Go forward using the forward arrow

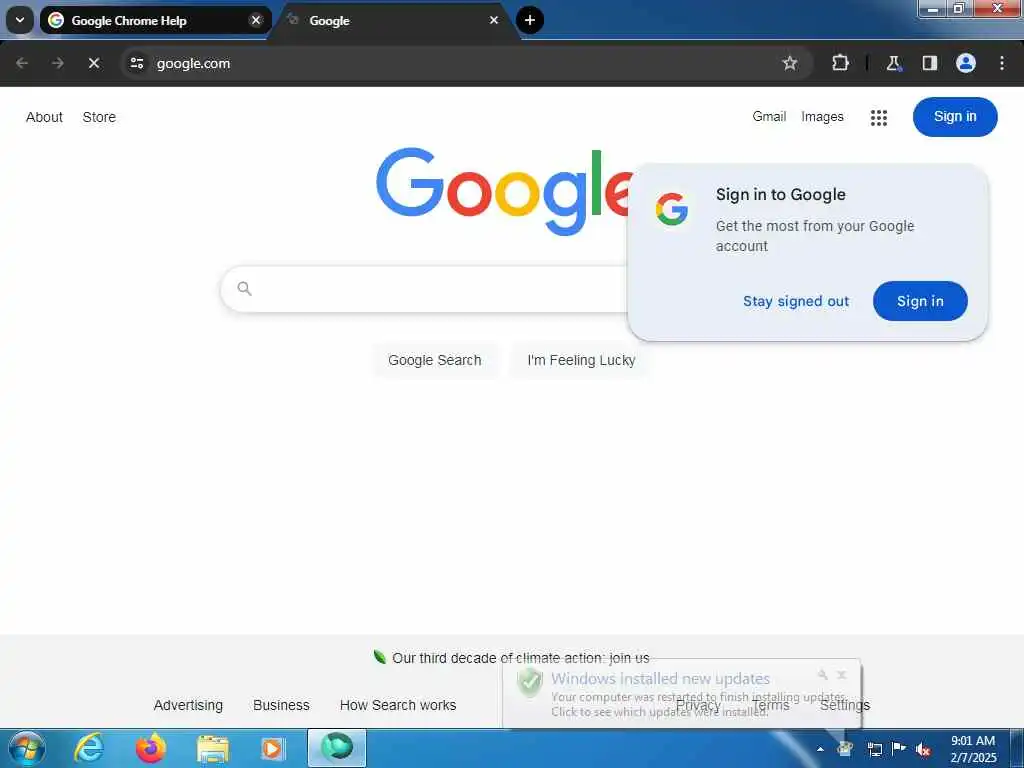point(58,63)
